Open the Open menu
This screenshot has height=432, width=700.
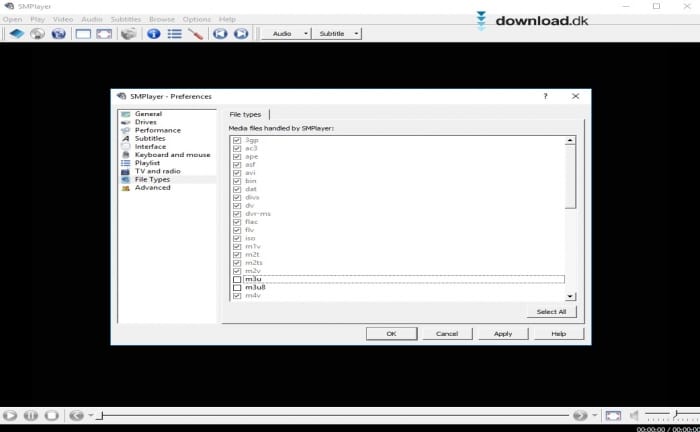pyautogui.click(x=12, y=19)
